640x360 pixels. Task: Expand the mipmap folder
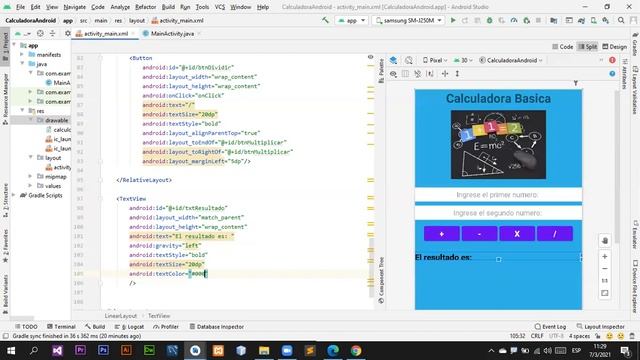(30, 176)
